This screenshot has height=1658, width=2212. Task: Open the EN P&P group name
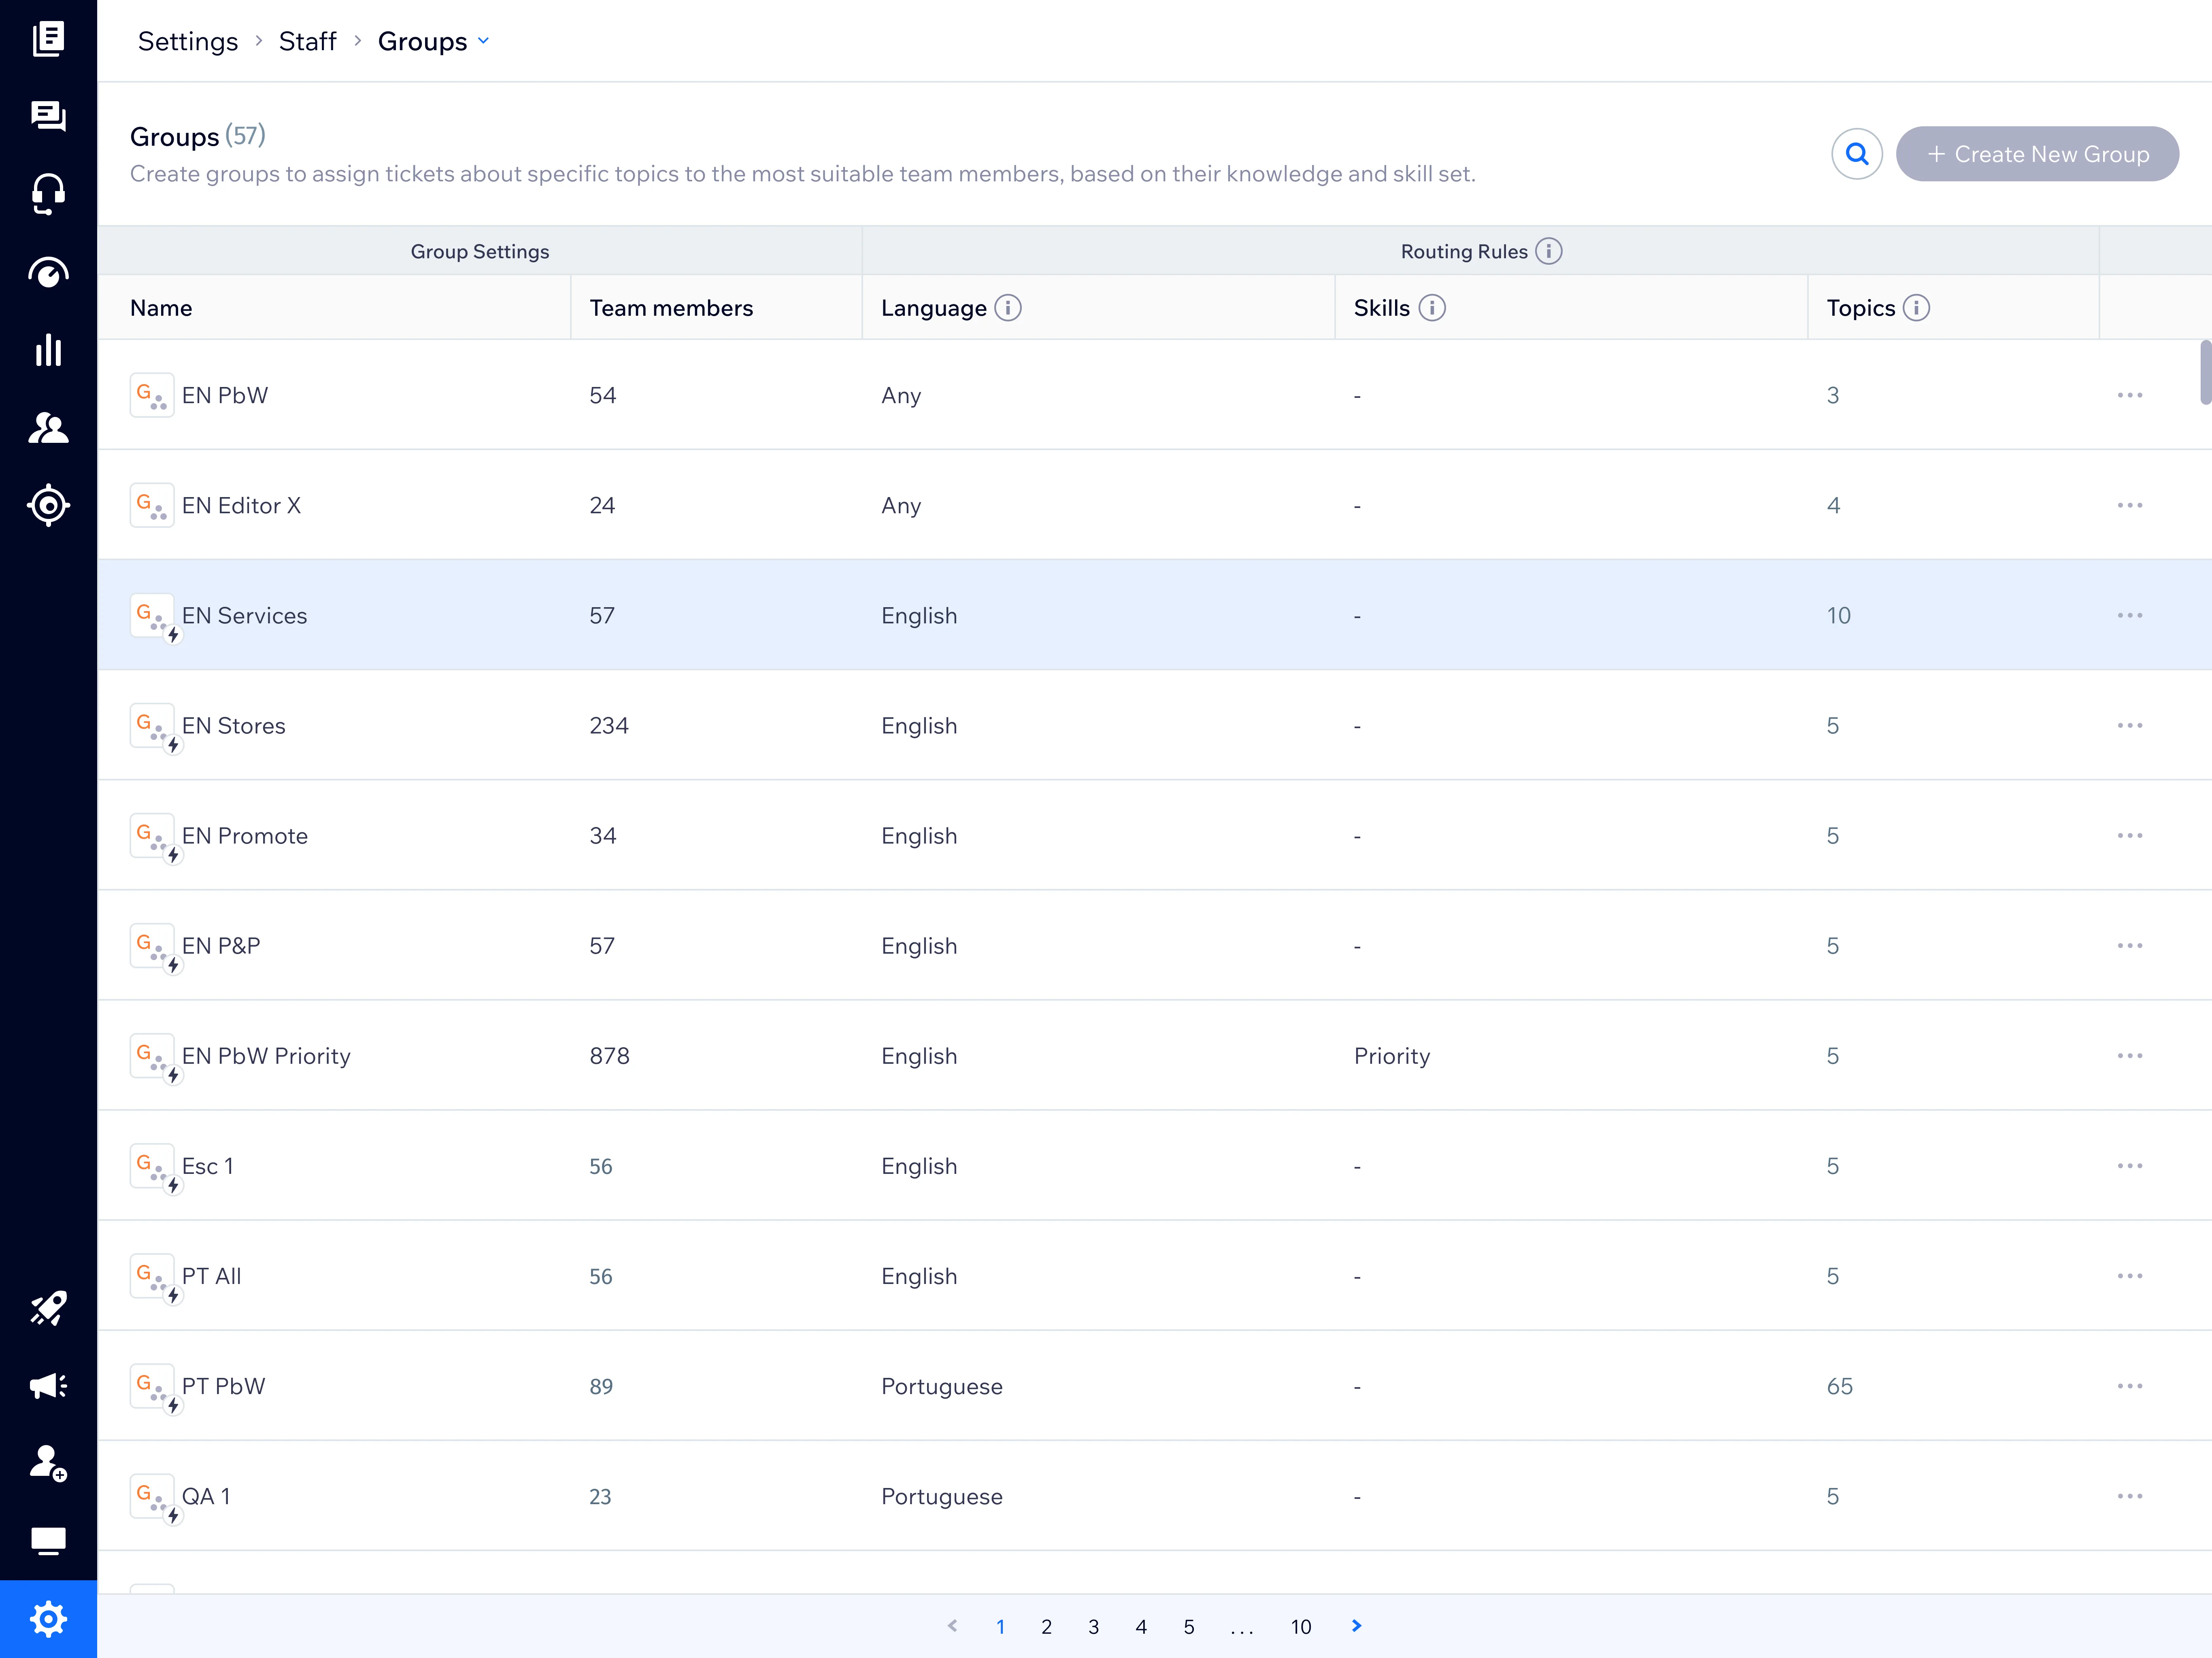[221, 946]
